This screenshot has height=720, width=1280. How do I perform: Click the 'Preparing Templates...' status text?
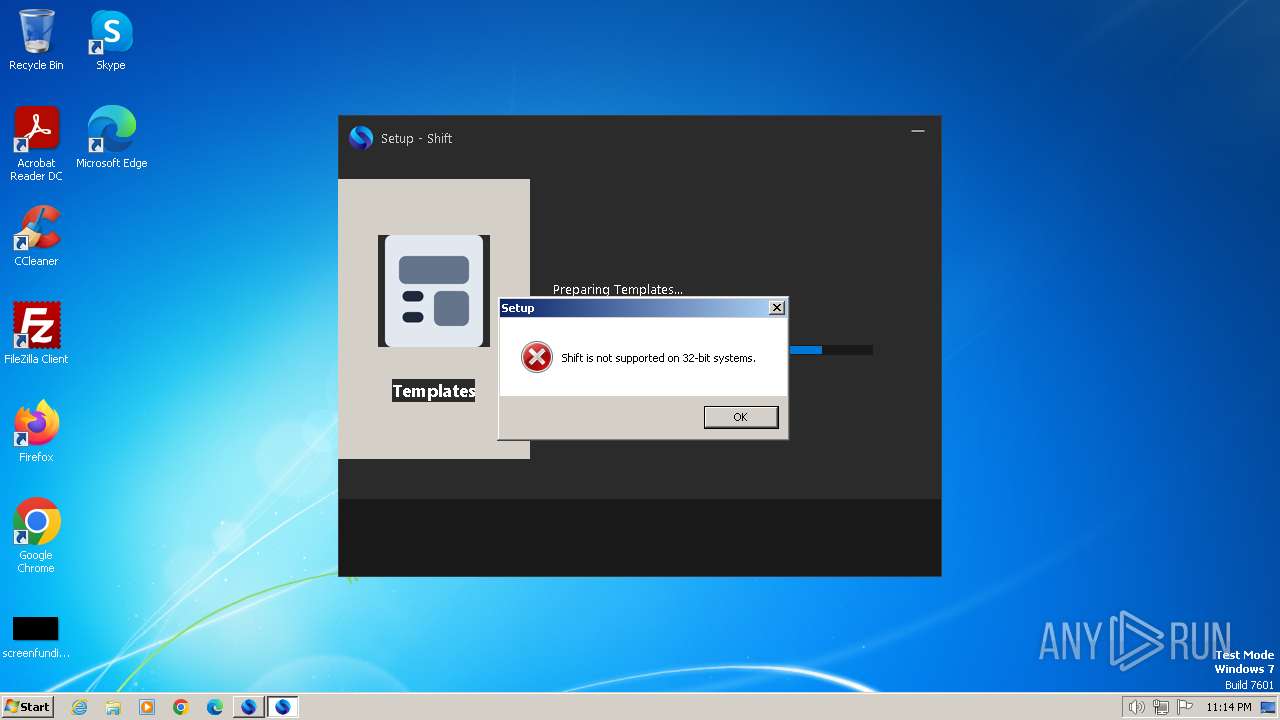click(x=618, y=289)
